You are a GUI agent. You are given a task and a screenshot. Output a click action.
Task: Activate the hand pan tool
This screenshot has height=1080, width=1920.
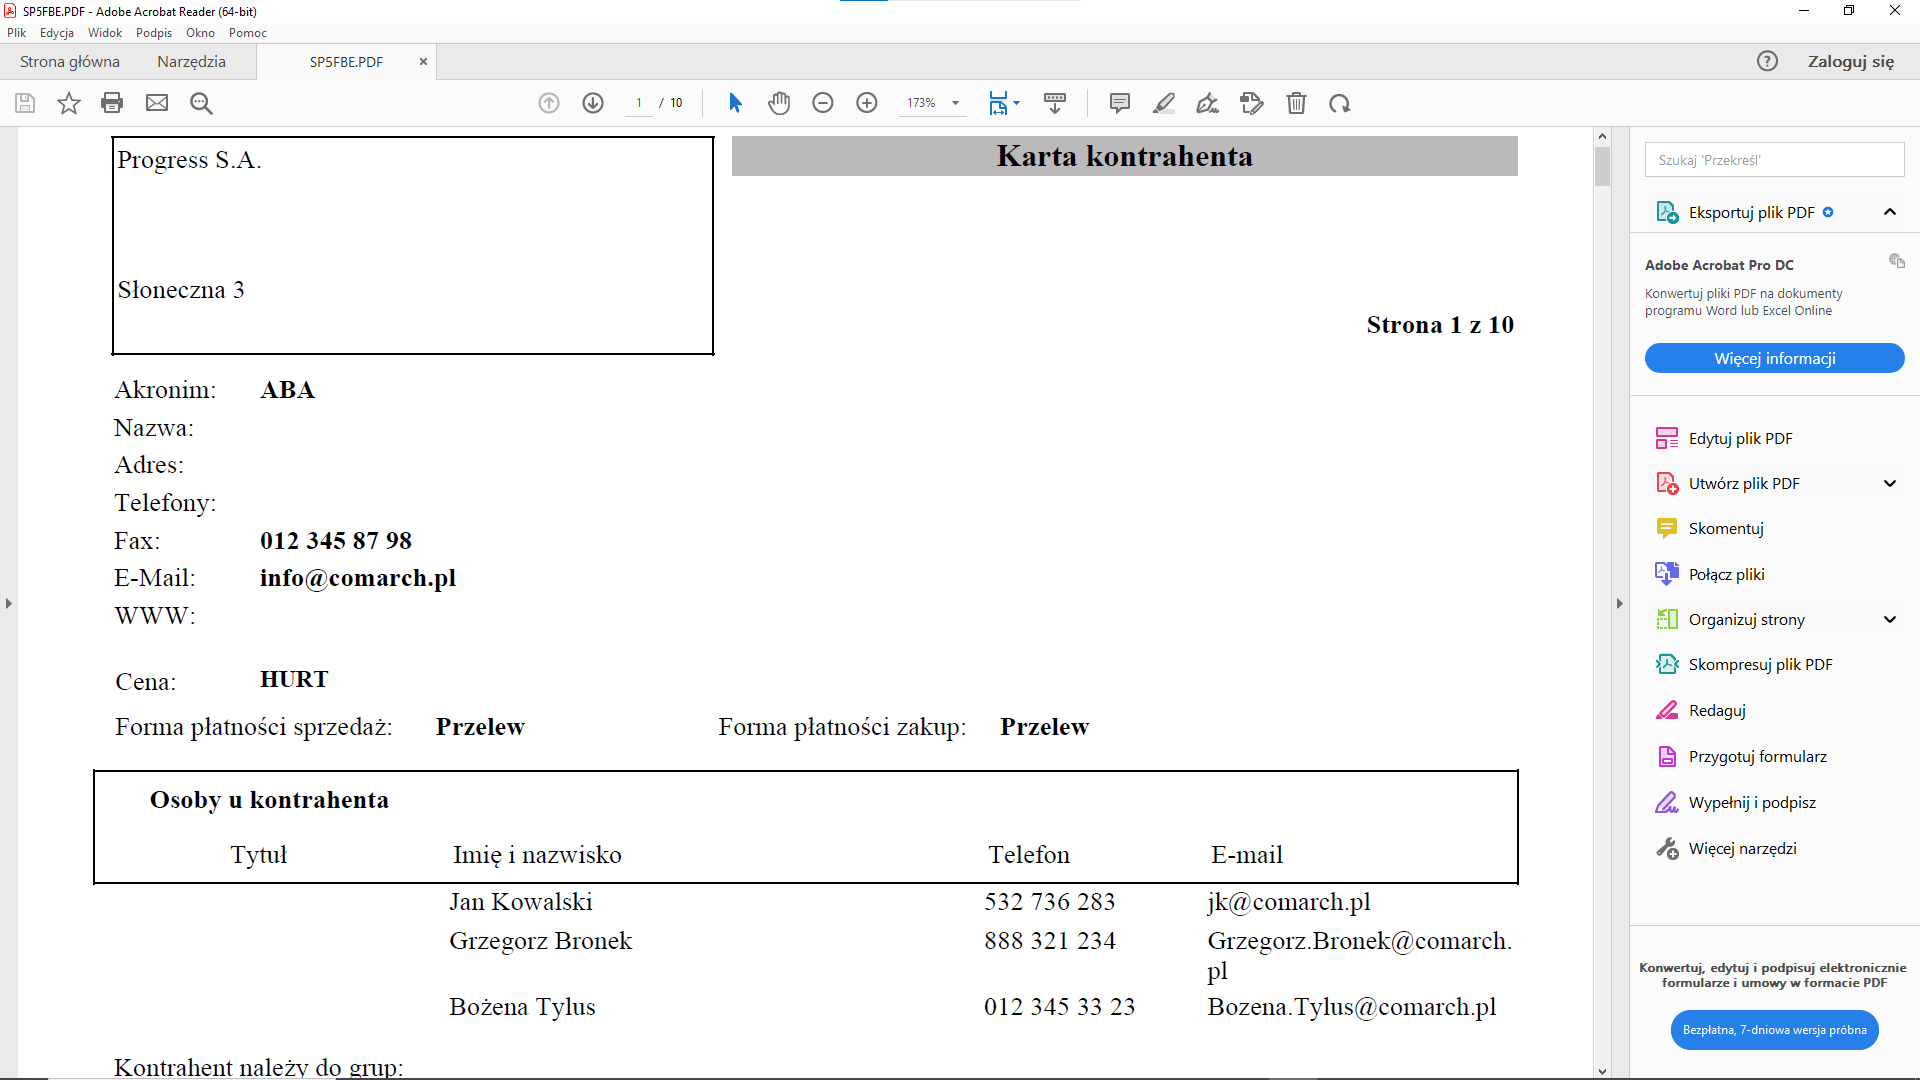point(779,103)
